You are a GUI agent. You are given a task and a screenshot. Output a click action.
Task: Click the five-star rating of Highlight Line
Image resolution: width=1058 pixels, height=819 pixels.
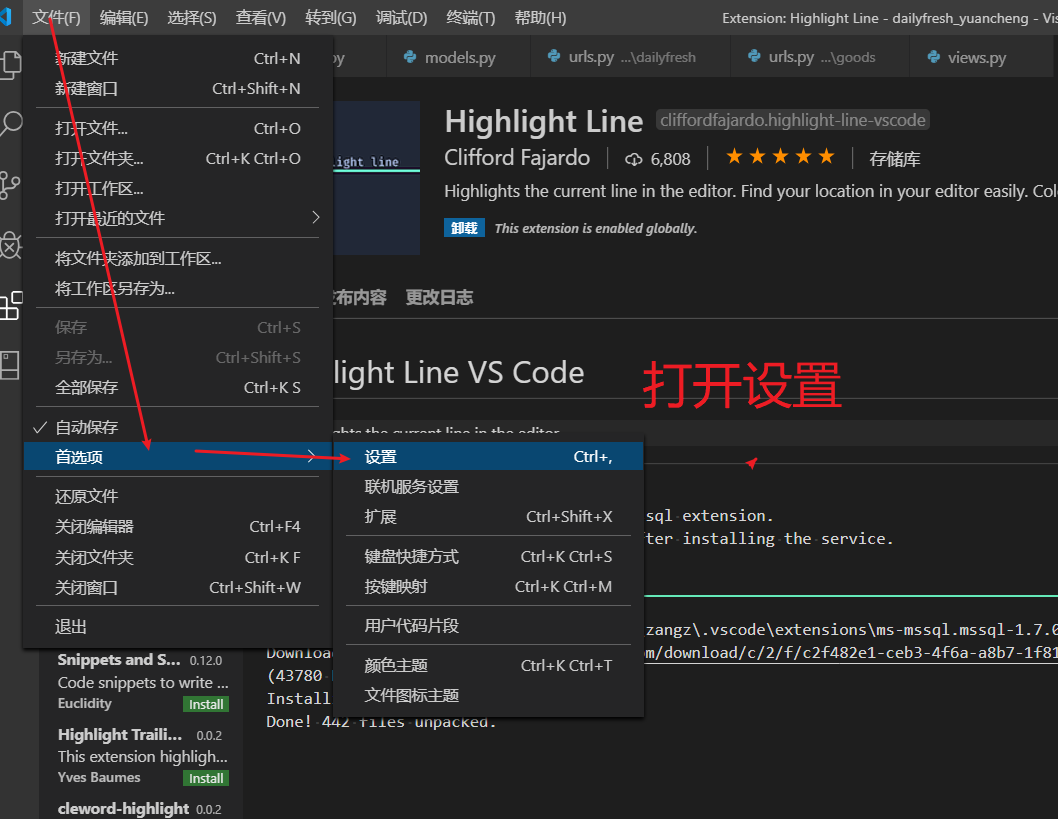[780, 157]
